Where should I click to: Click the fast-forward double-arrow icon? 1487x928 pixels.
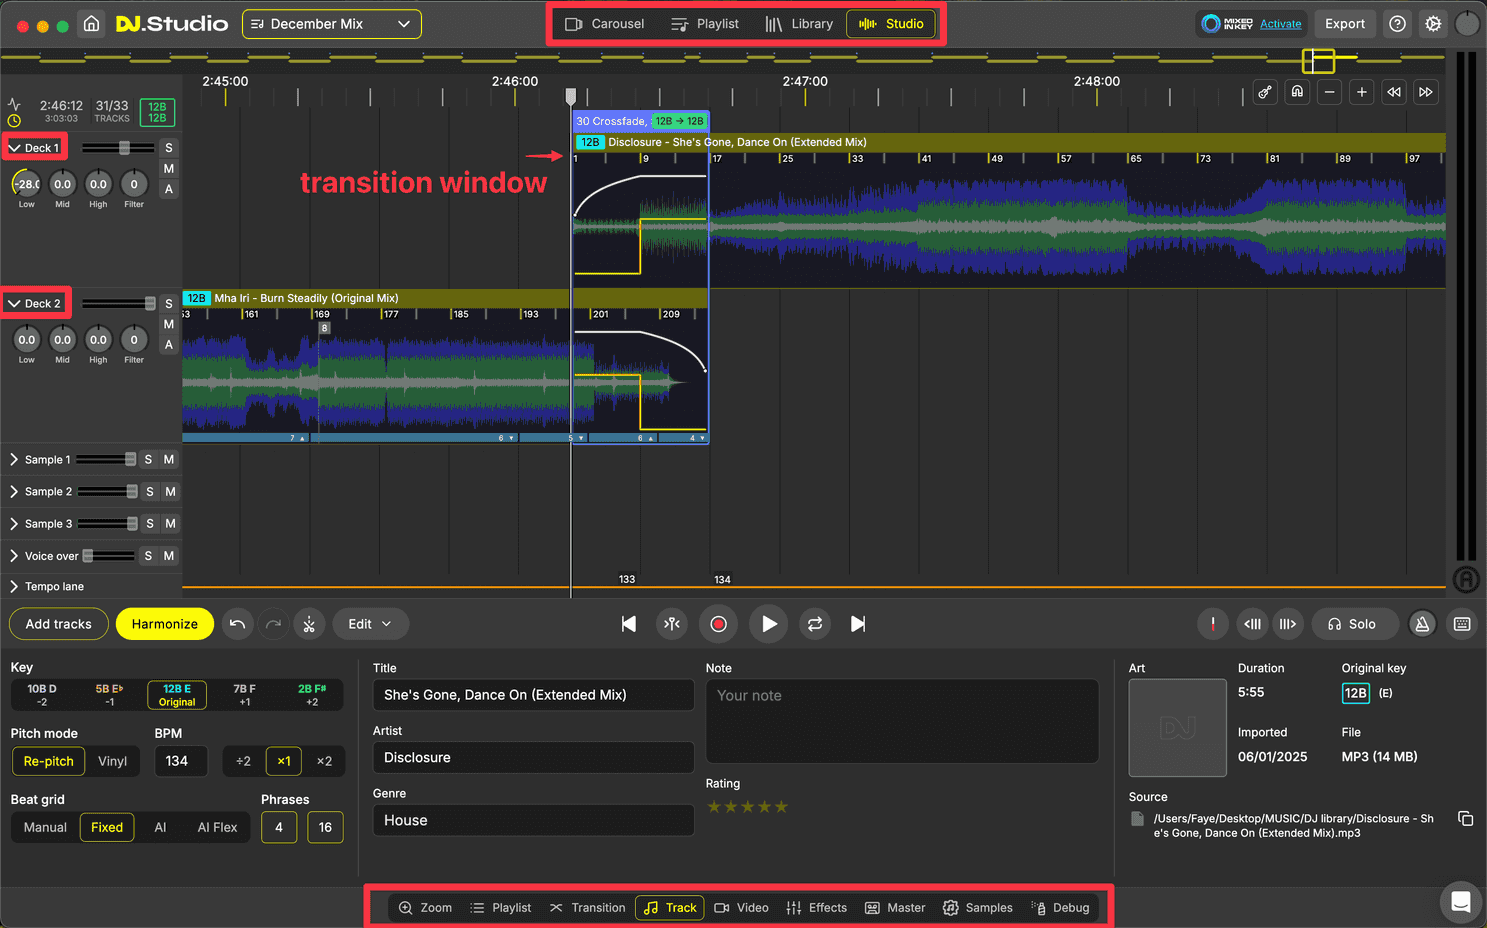(x=1426, y=92)
